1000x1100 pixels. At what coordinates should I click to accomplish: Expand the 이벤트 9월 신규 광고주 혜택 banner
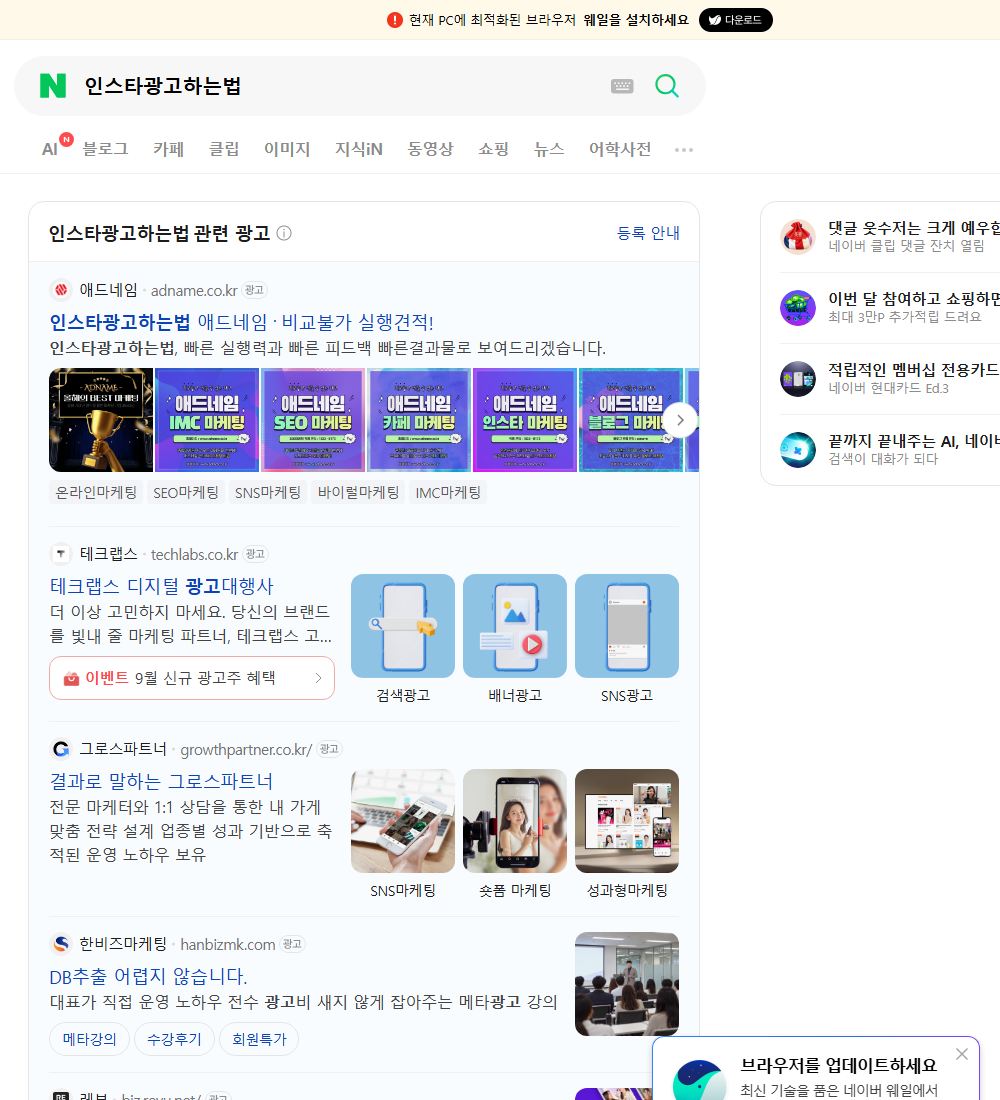coord(192,678)
